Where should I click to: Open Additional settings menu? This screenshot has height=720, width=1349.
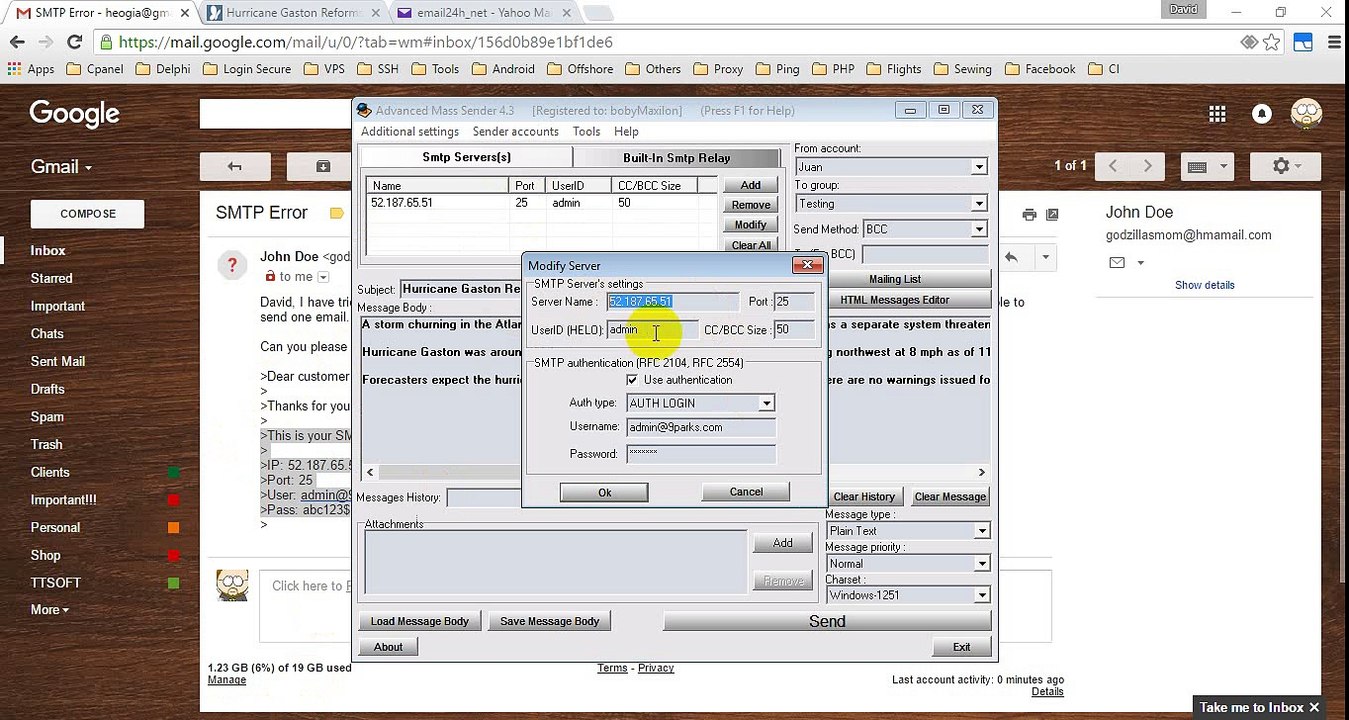[410, 132]
